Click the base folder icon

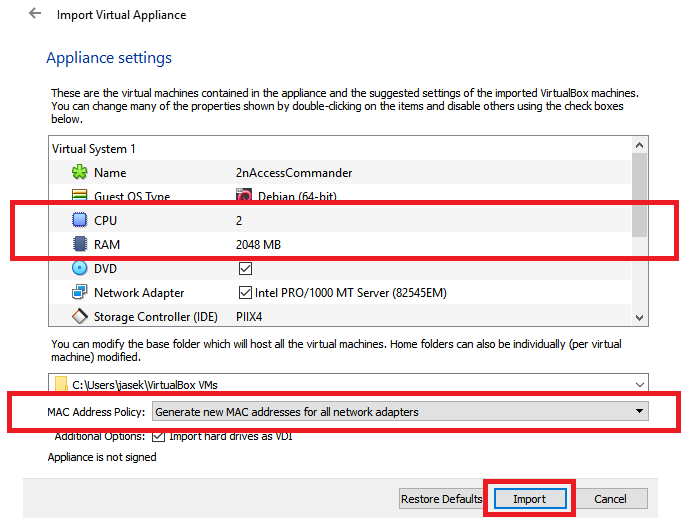[x=61, y=384]
